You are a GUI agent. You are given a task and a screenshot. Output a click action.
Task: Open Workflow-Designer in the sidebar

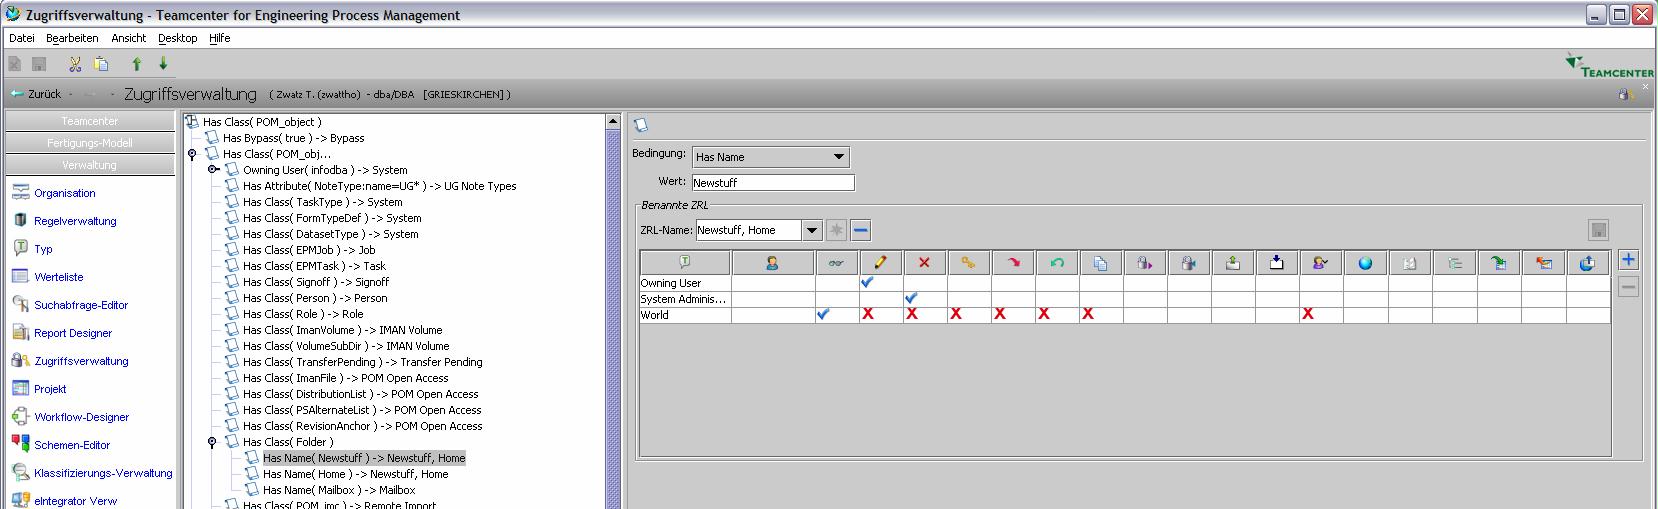click(81, 417)
